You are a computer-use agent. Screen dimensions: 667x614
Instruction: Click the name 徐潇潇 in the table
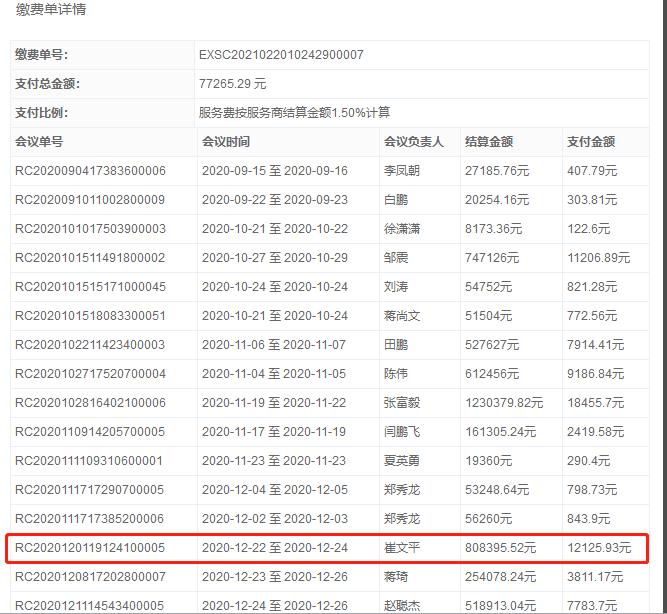(x=401, y=229)
